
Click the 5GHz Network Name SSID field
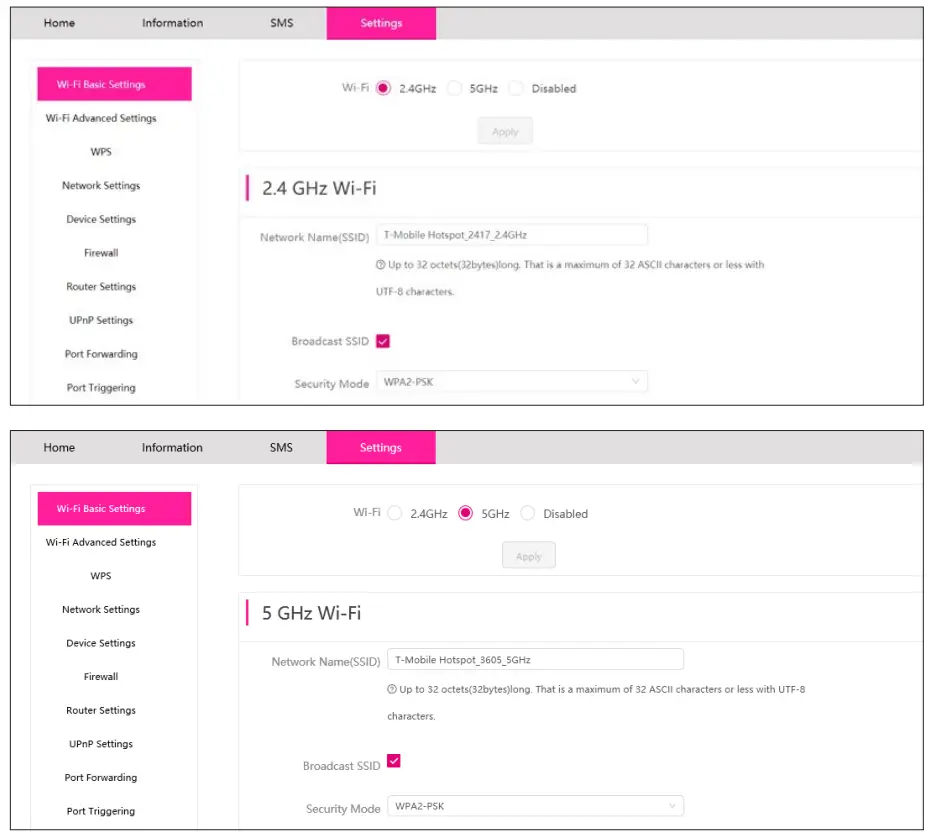536,659
